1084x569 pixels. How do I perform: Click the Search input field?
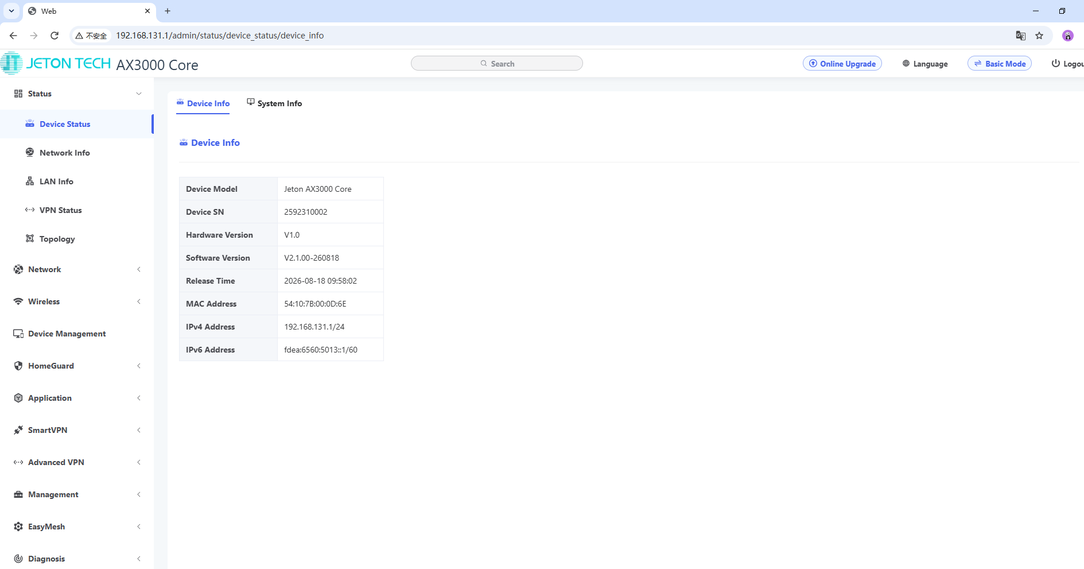point(497,64)
